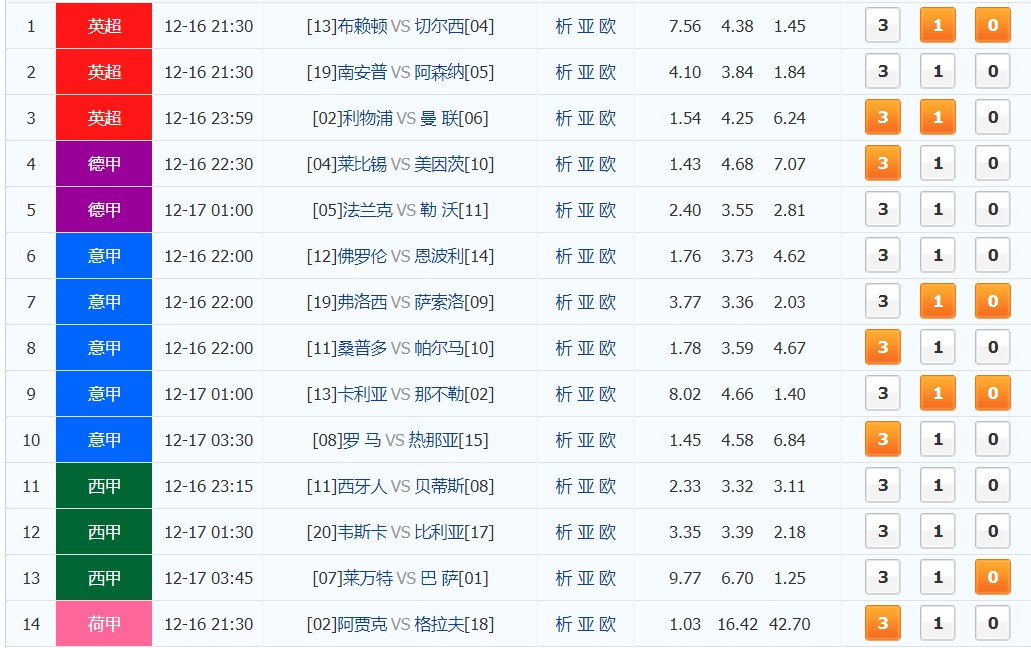Viewport: 1031px width, 648px height.
Task: Open 亚 odds for 南安普 VS 阿森纳
Action: tap(586, 72)
